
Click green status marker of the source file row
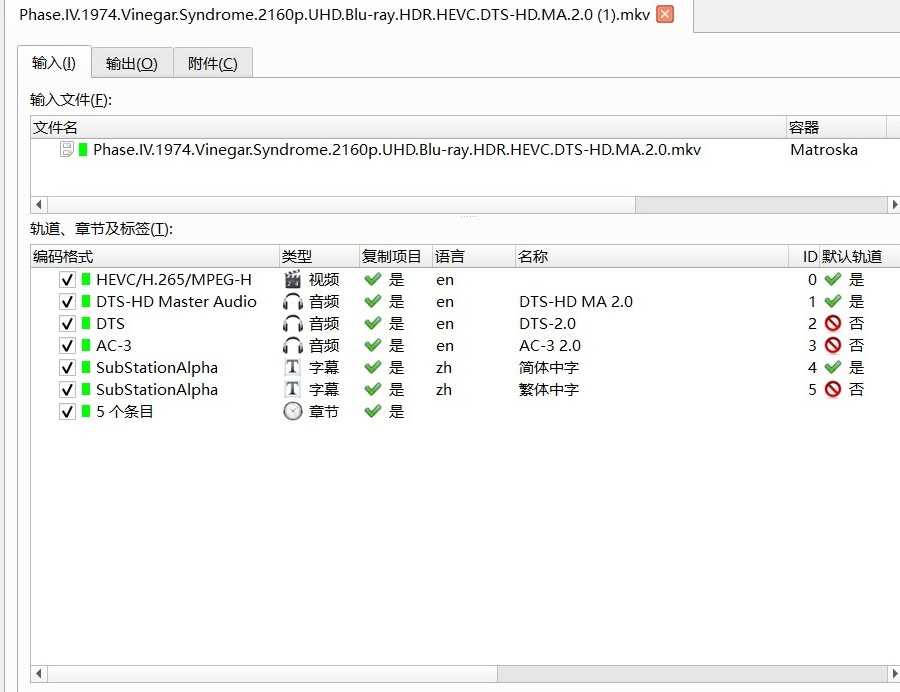click(83, 150)
